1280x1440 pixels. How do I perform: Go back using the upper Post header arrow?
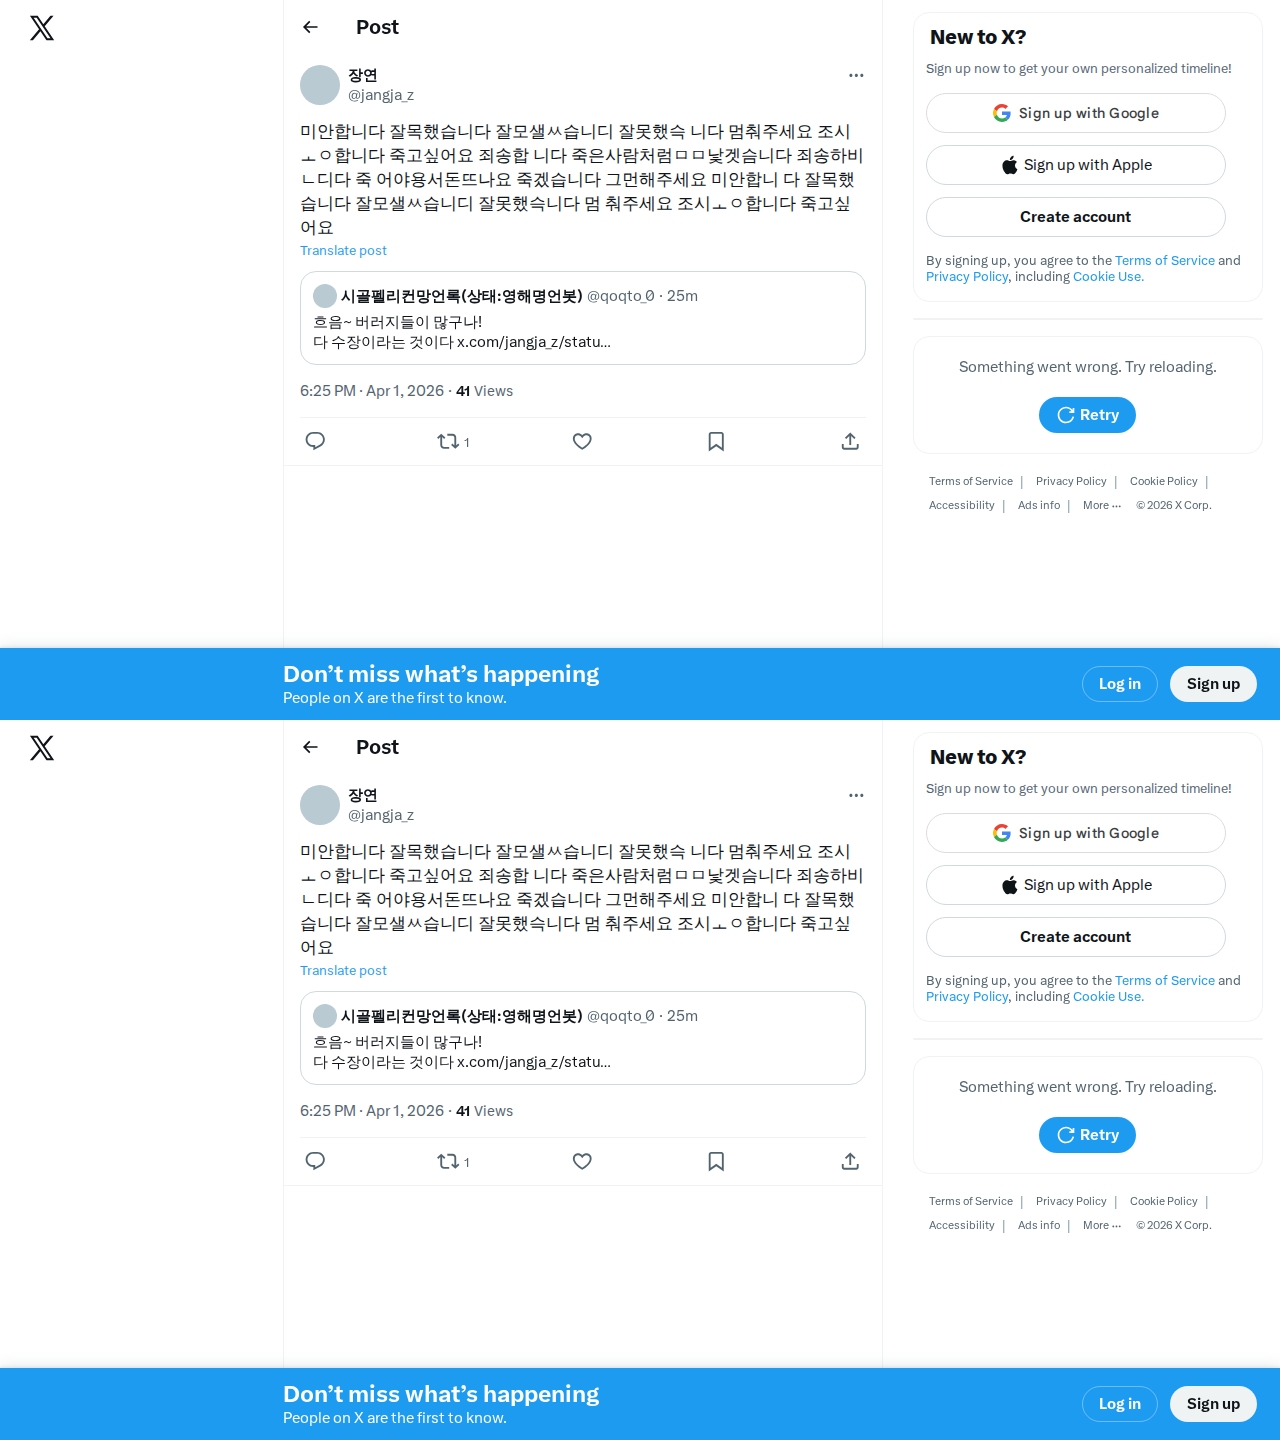[311, 27]
